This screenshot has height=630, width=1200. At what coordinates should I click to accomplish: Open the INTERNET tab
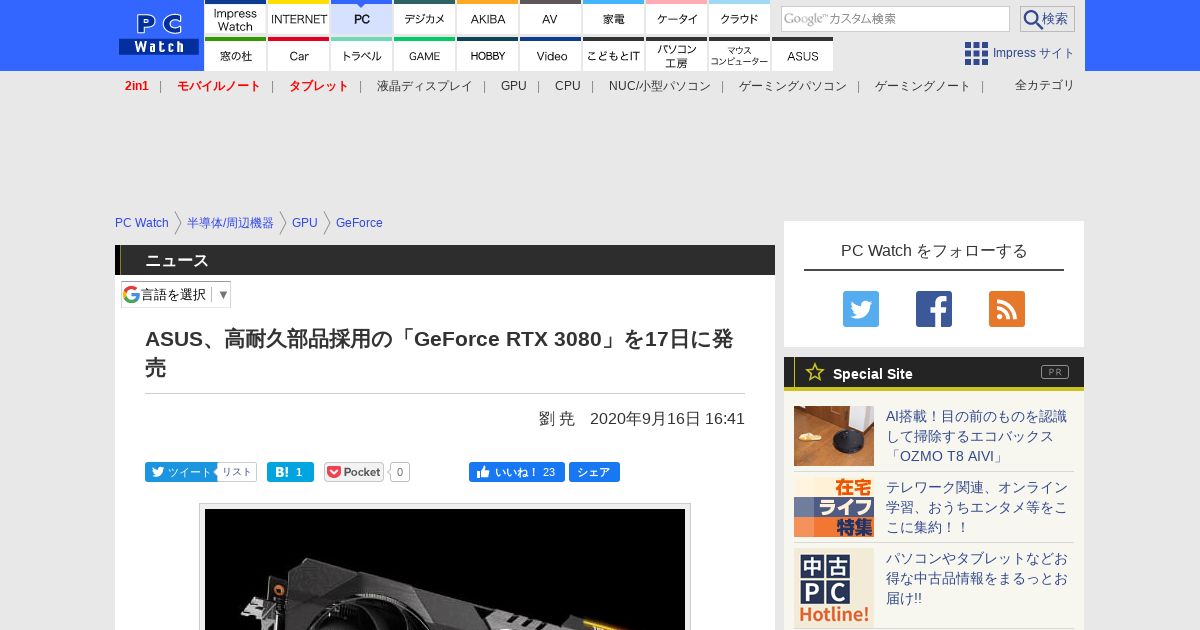coord(298,18)
